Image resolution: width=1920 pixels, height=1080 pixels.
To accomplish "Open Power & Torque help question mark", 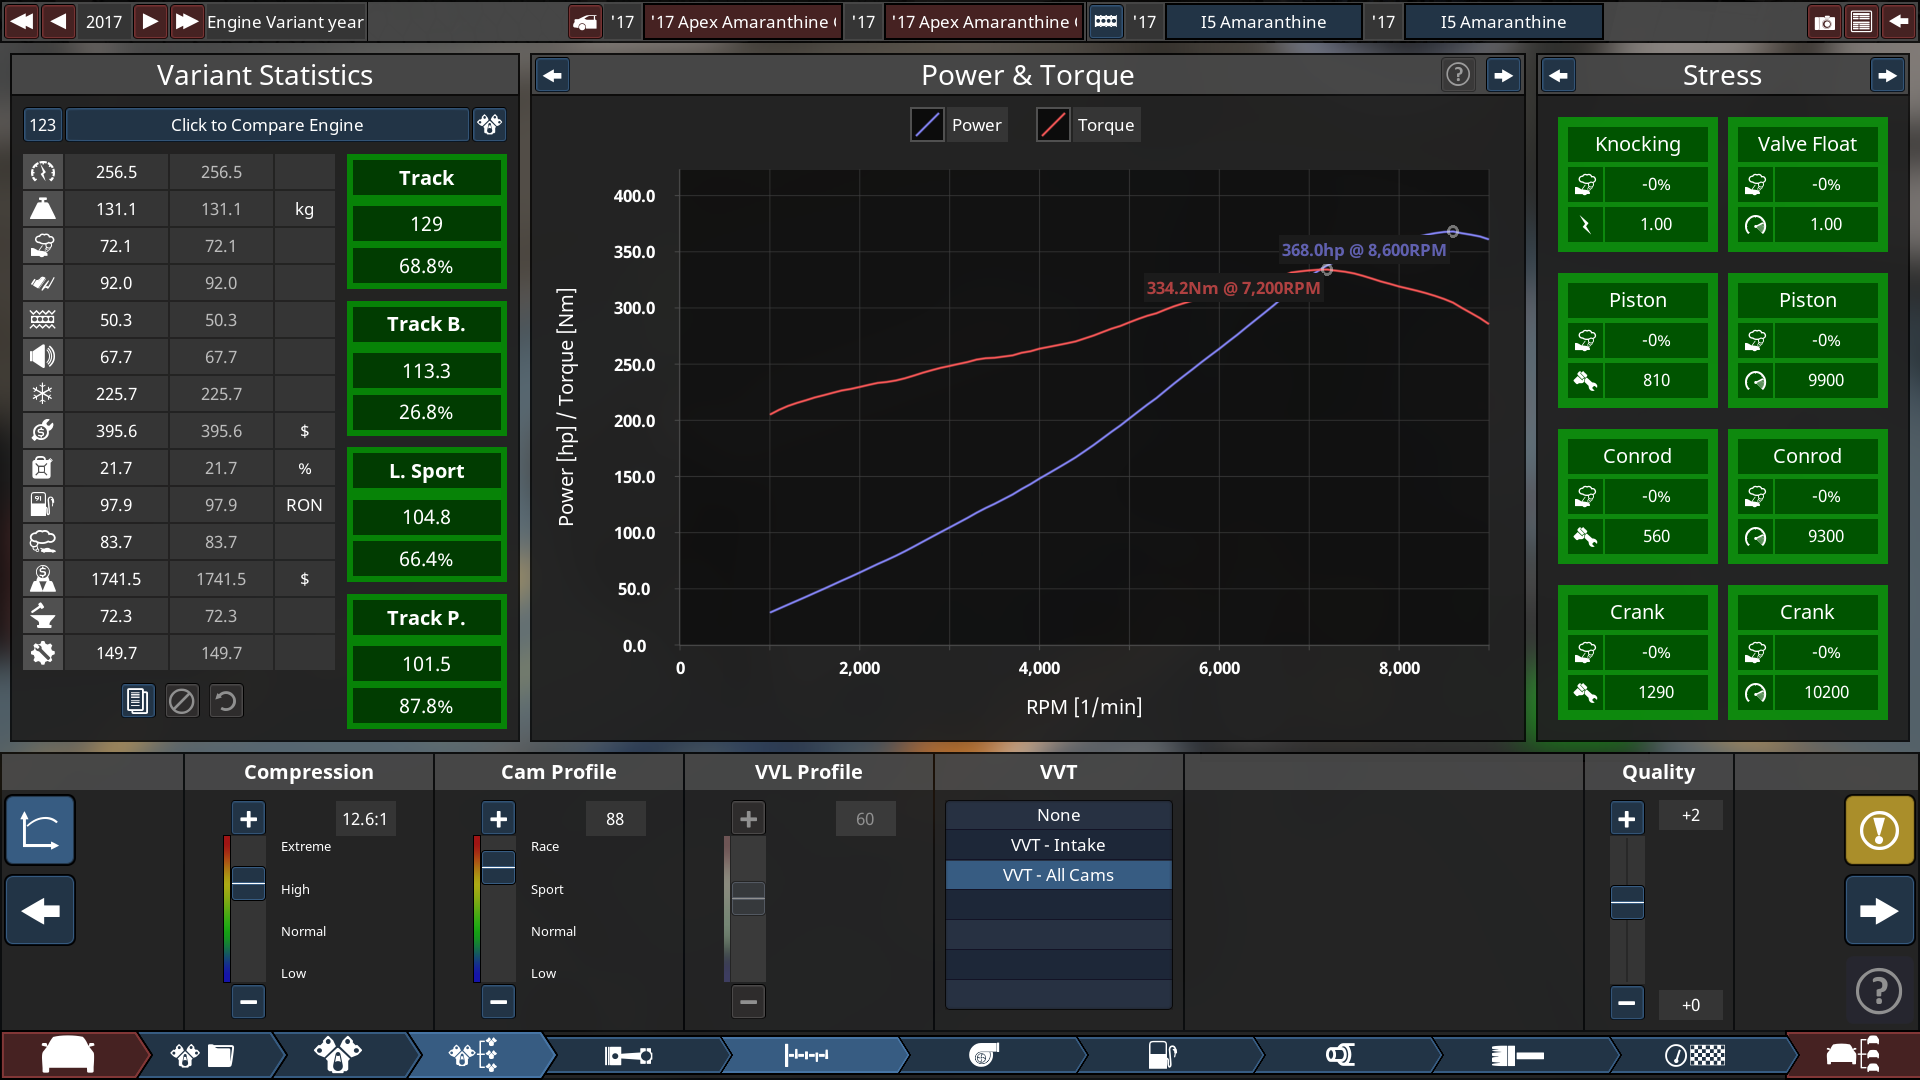I will pos(1458,75).
